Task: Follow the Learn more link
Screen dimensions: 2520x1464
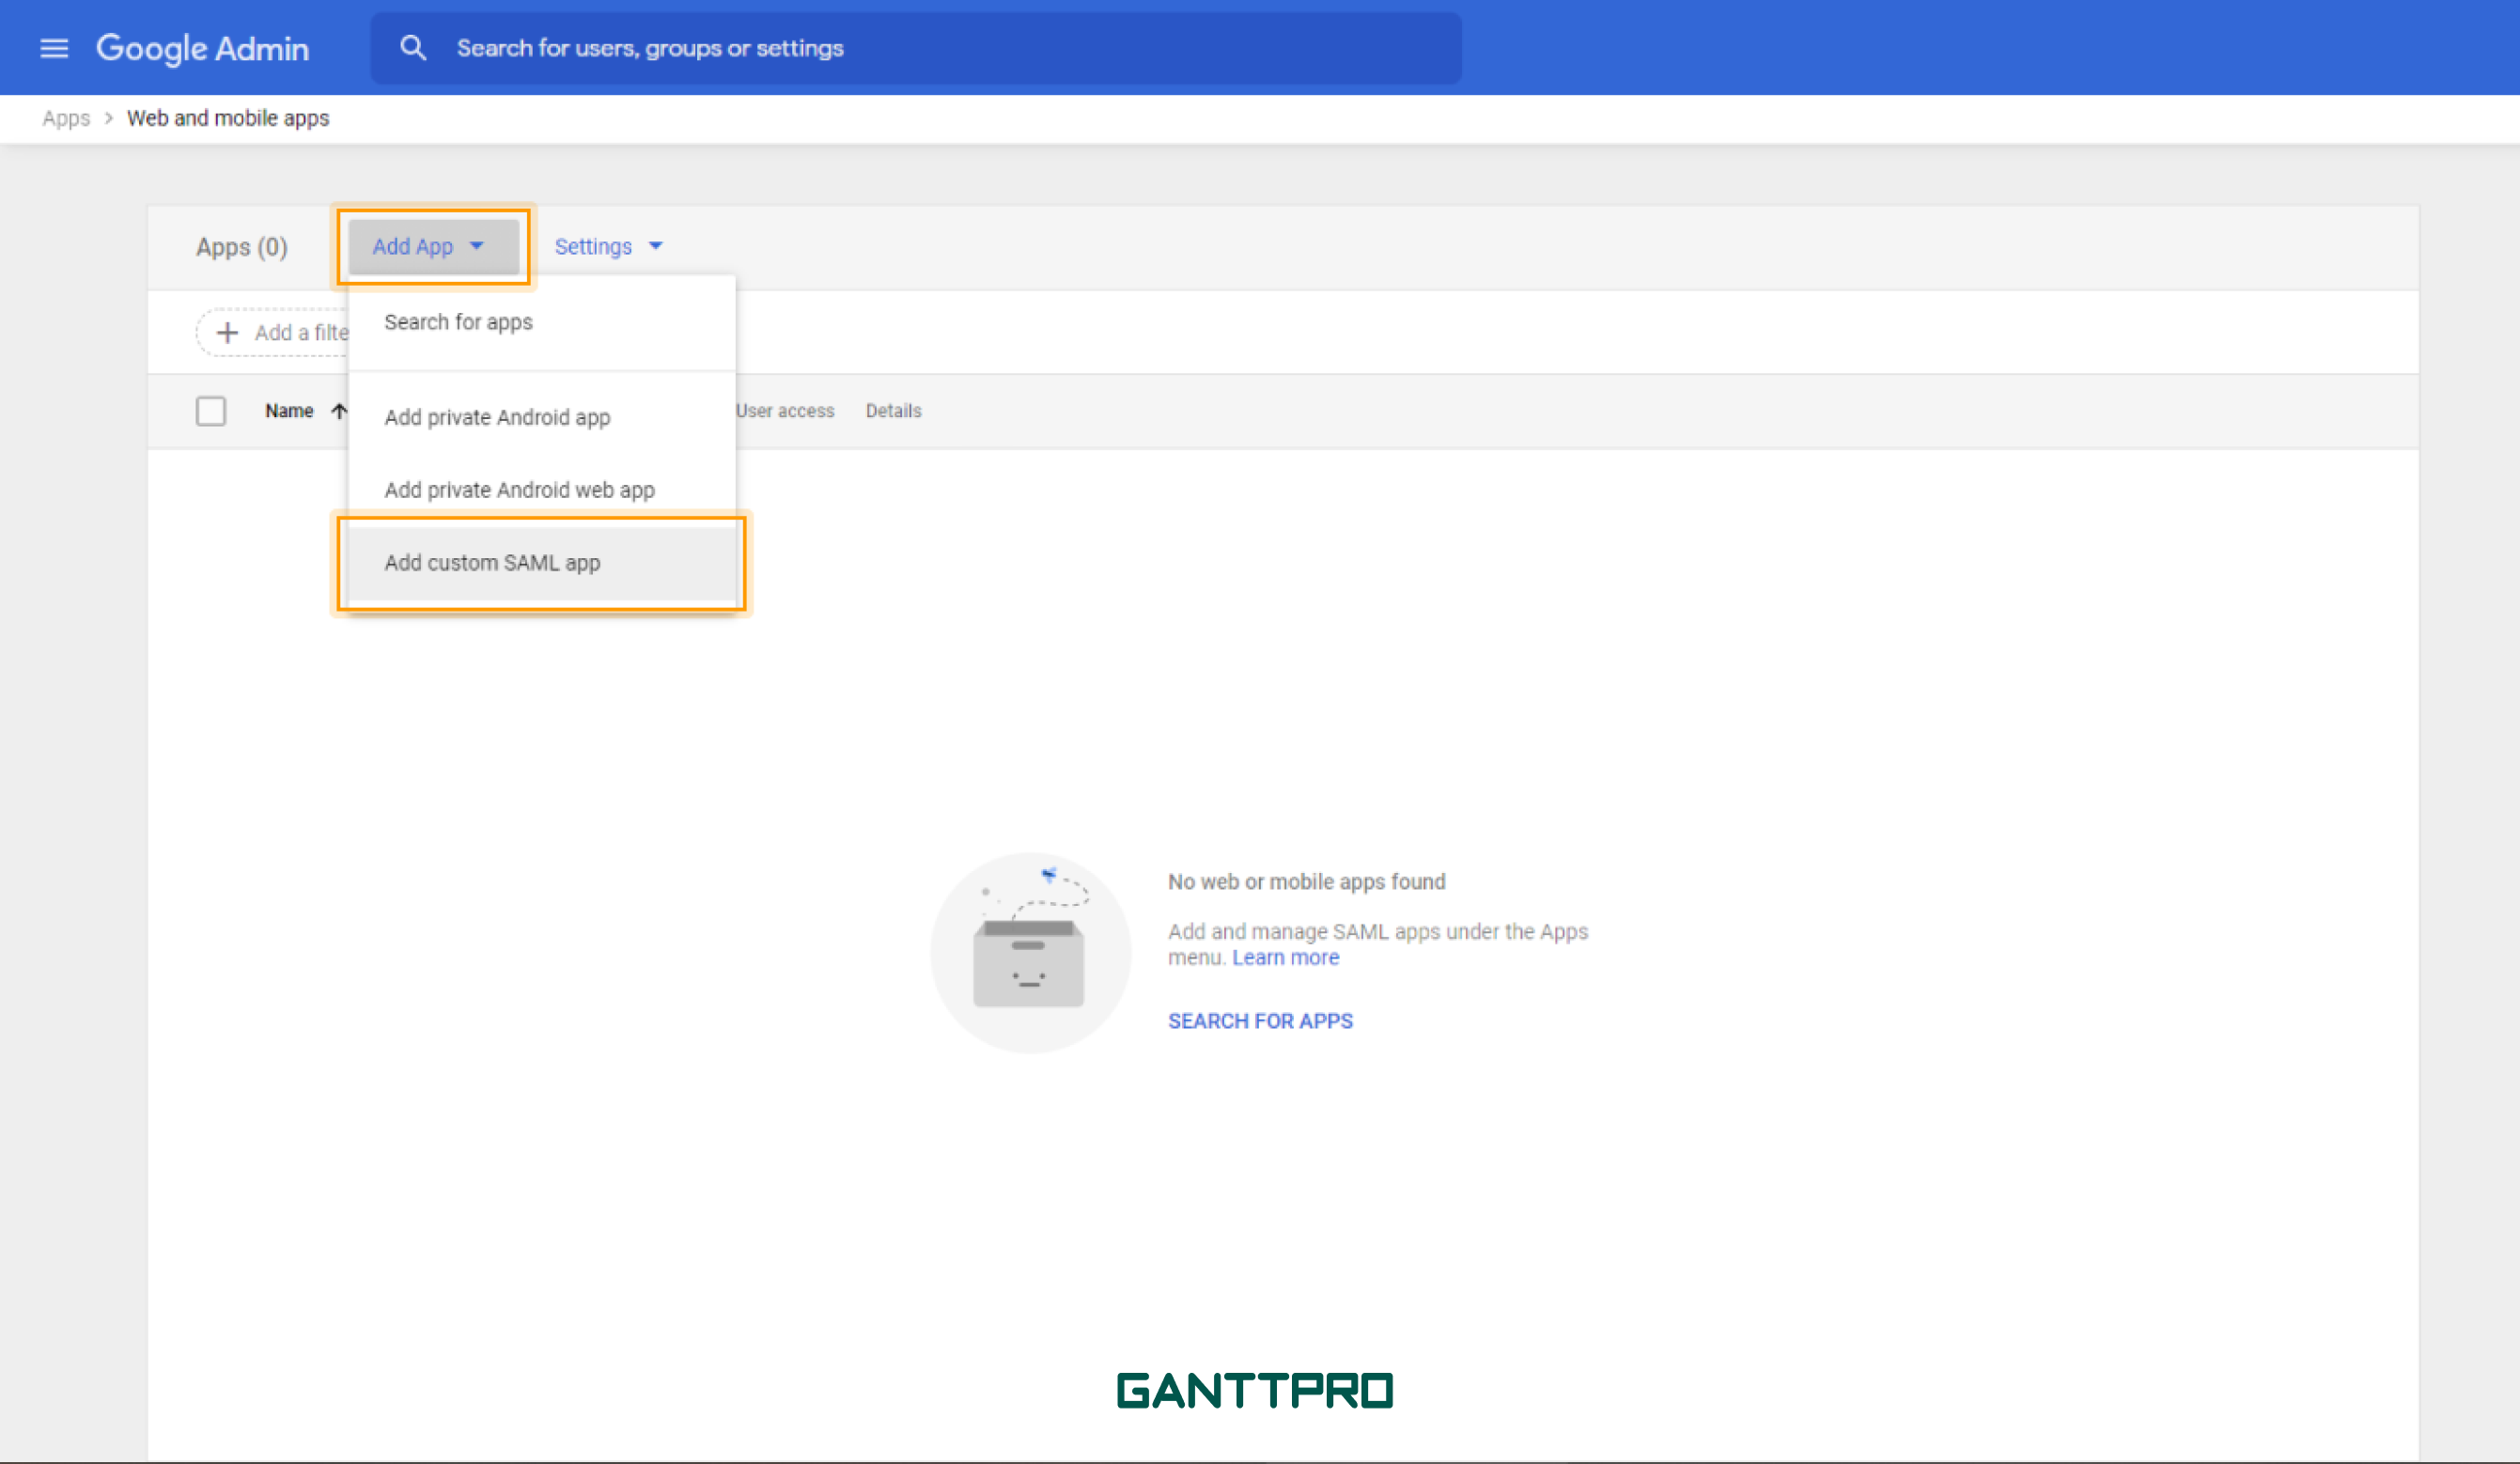Action: 1285,958
